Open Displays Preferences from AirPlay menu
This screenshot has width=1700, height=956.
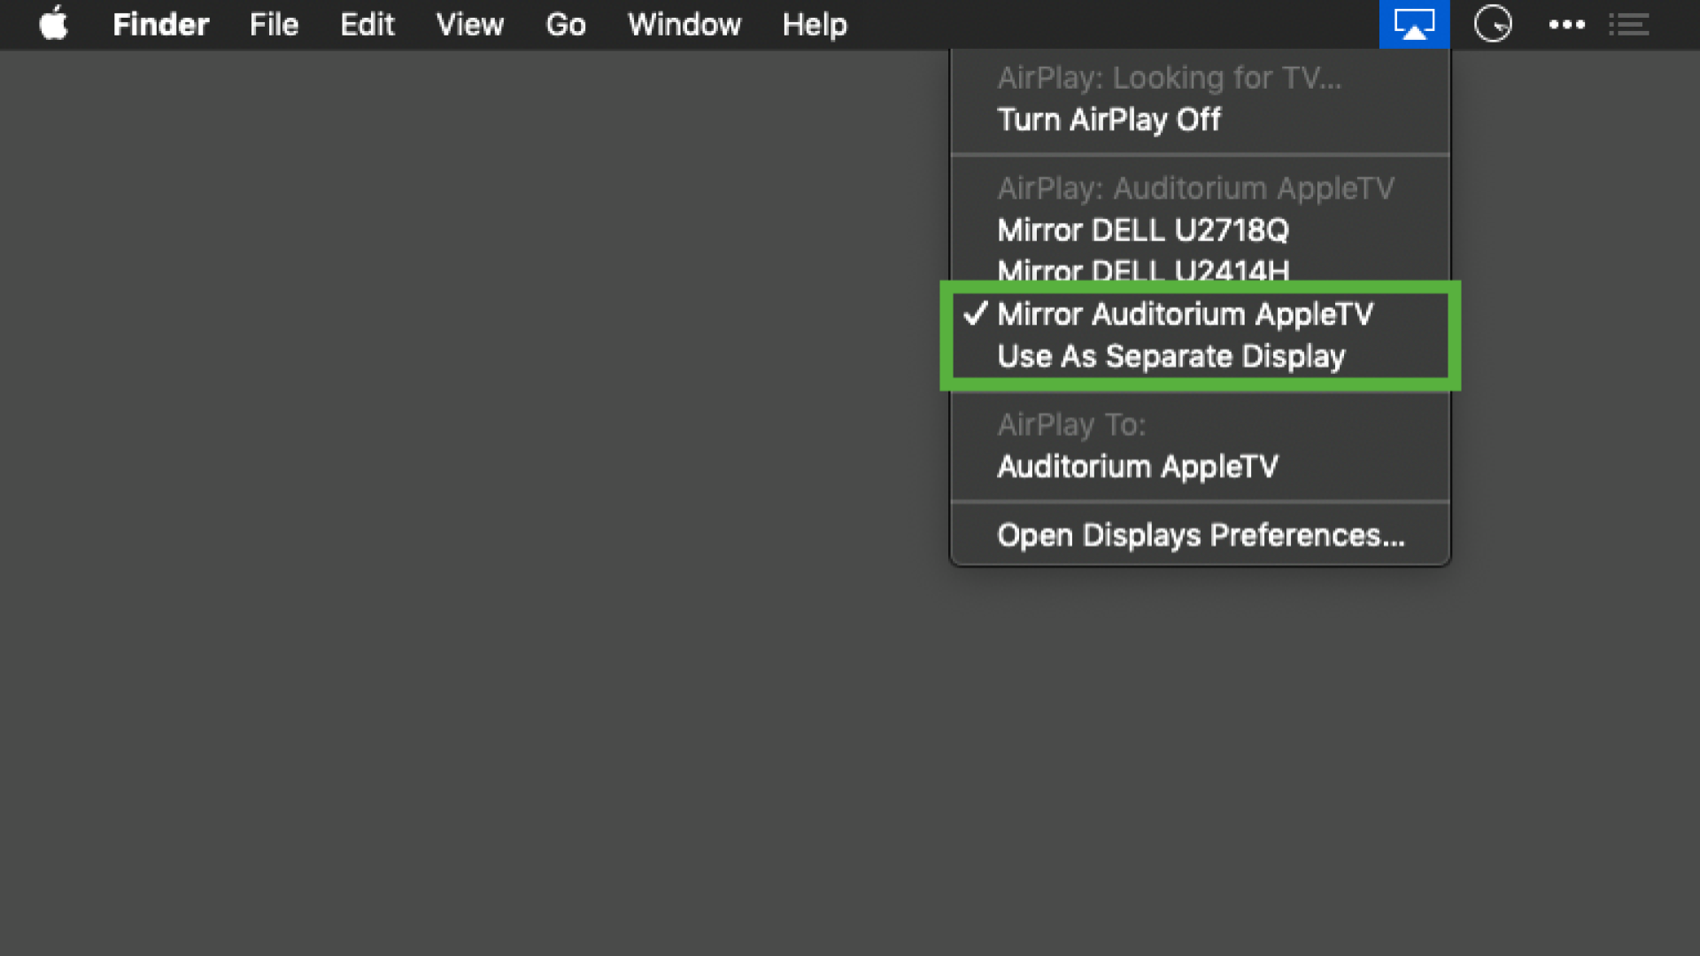(x=1200, y=536)
